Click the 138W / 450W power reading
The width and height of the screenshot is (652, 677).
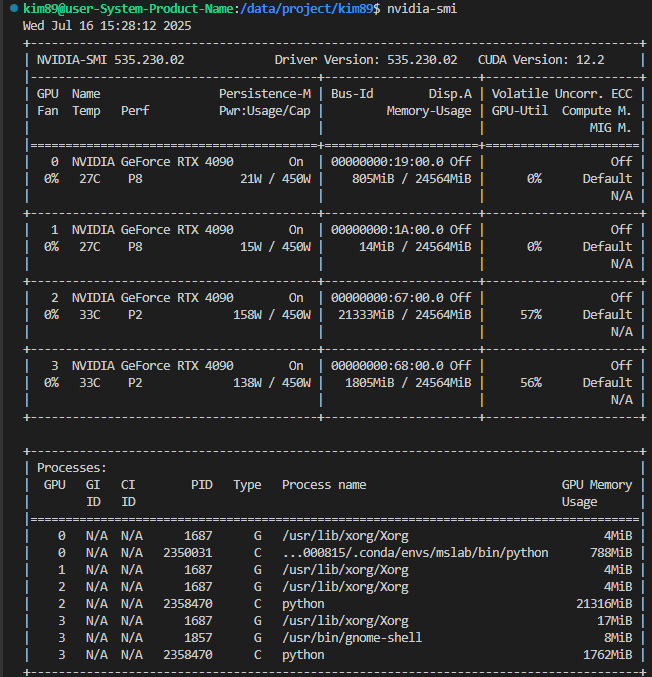coord(272,383)
